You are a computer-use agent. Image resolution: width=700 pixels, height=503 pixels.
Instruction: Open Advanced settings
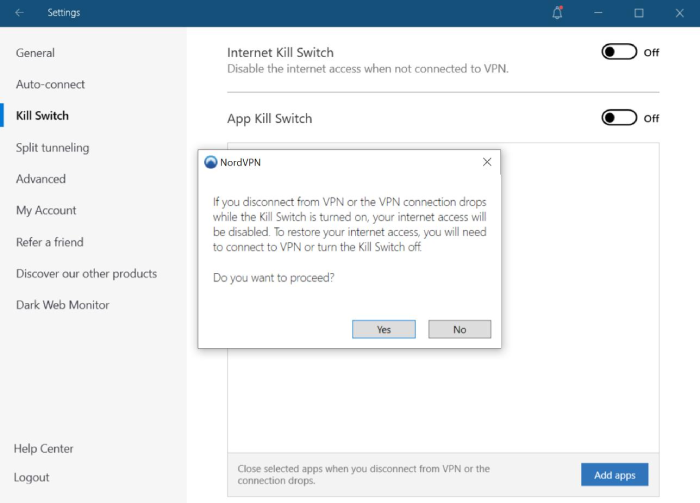tap(41, 179)
